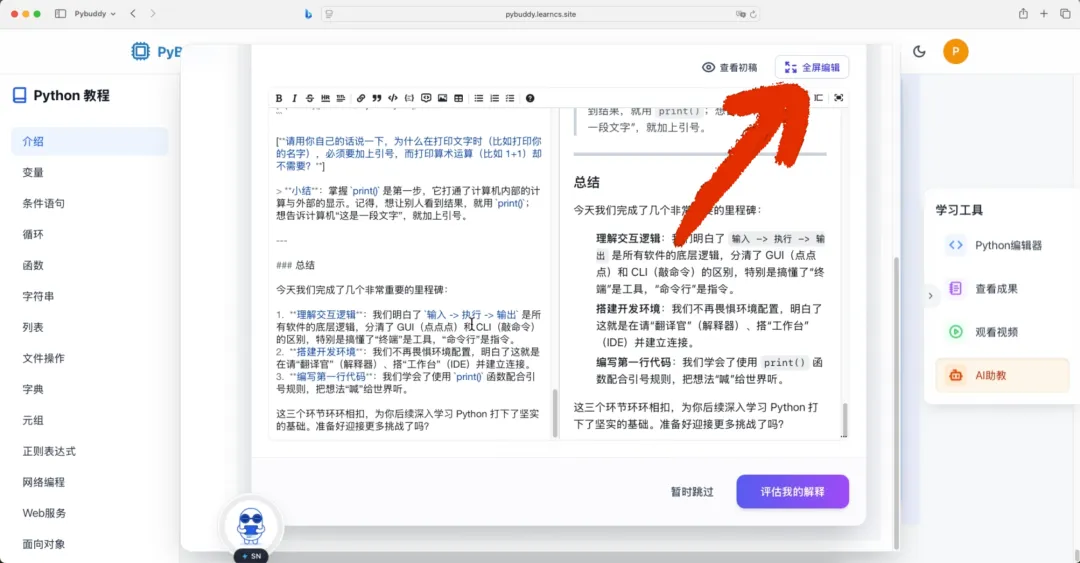Insert a hyperlink in the editor
Viewport: 1080px width, 563px height.
coord(361,98)
